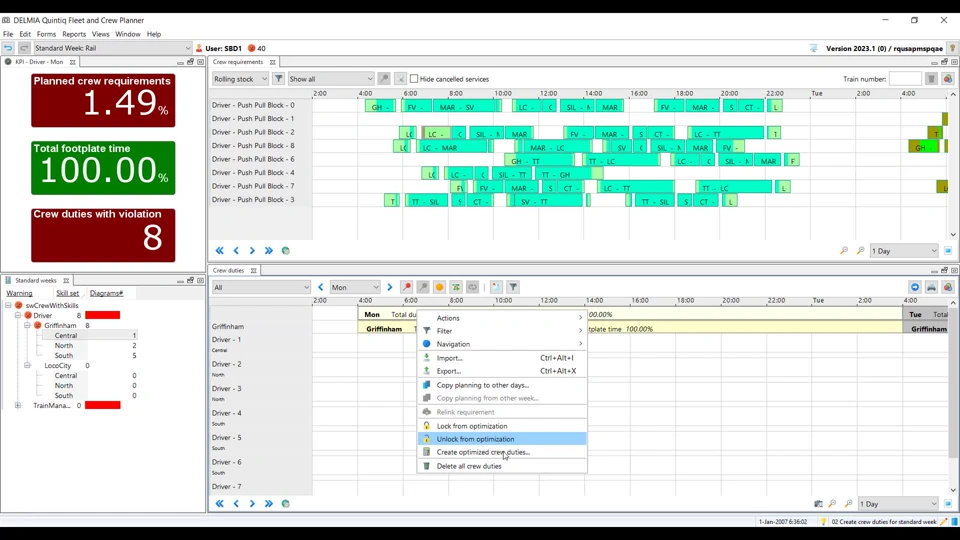This screenshot has width=960, height=540.
Task: Jump to first period in Crew duties navigation
Action: tap(219, 503)
